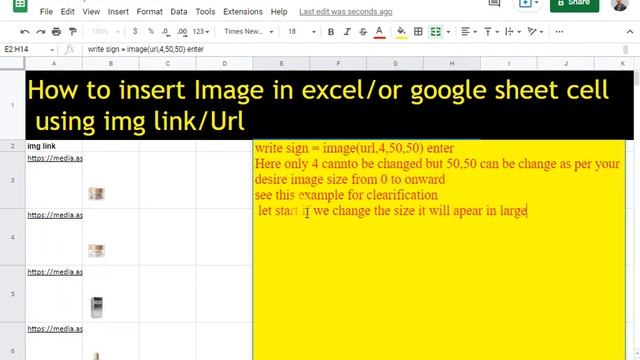Increase decimal places icon
The image size is (640, 360).
(182, 31)
